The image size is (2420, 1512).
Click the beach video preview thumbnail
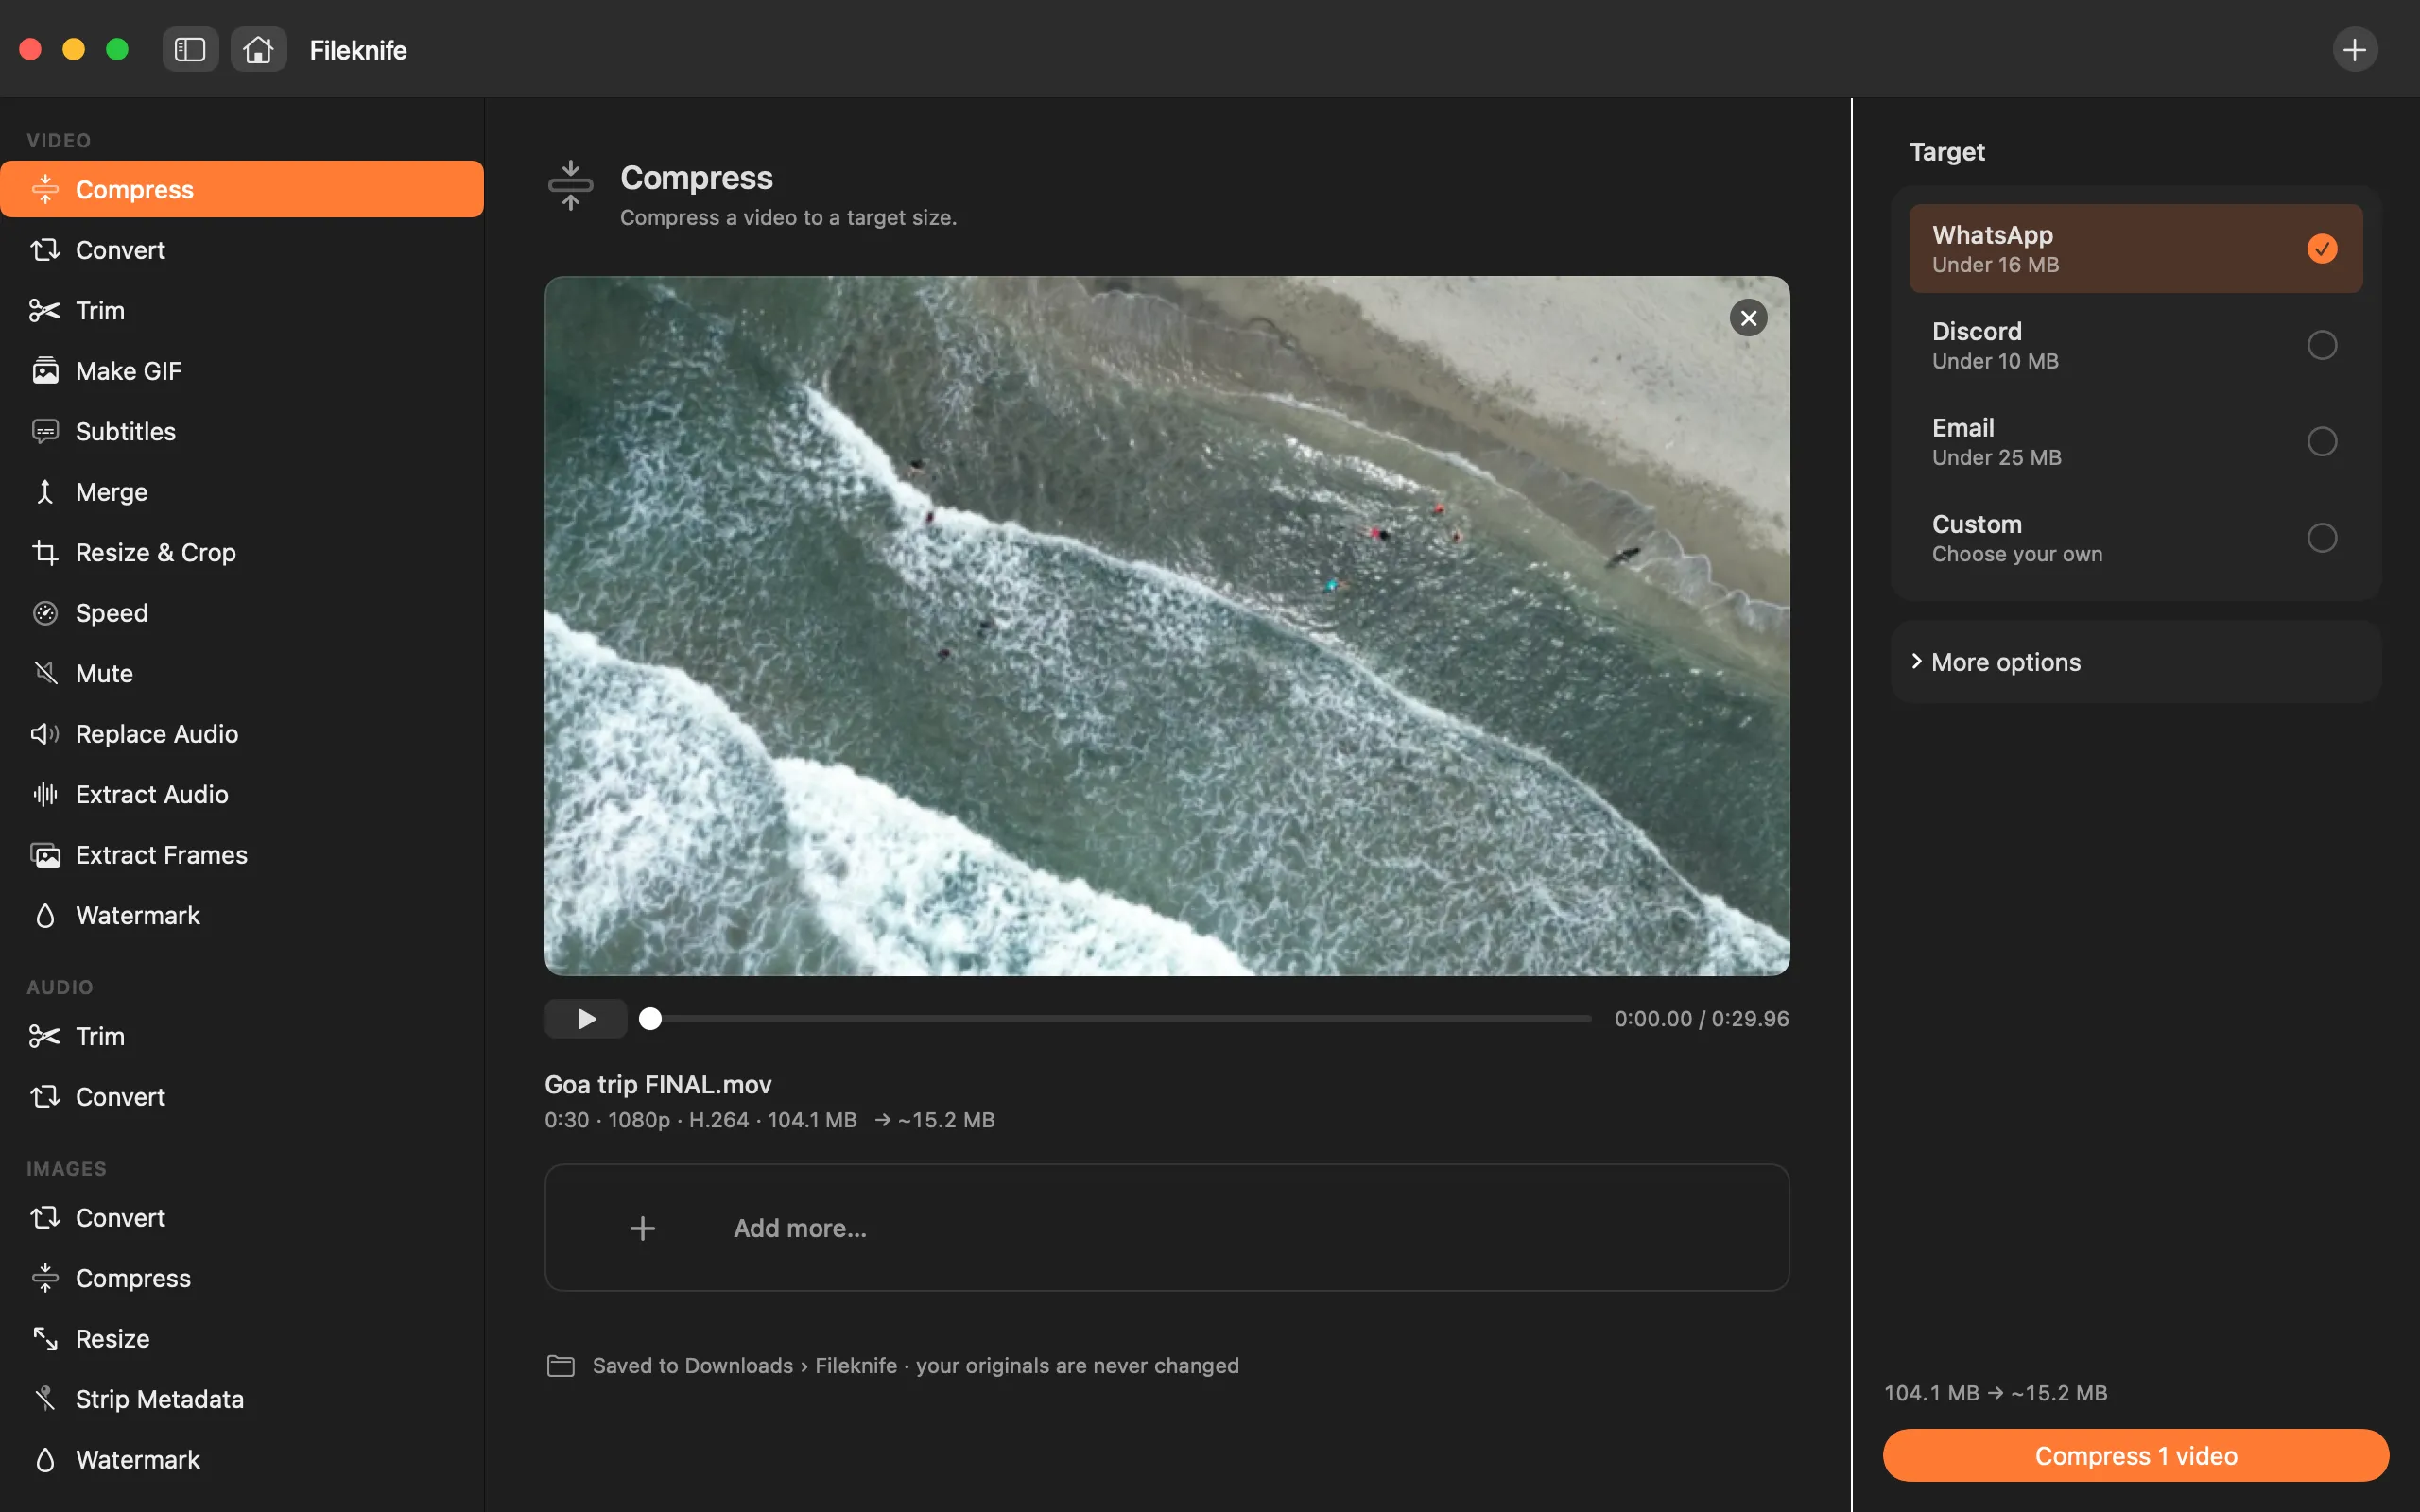click(x=1166, y=625)
